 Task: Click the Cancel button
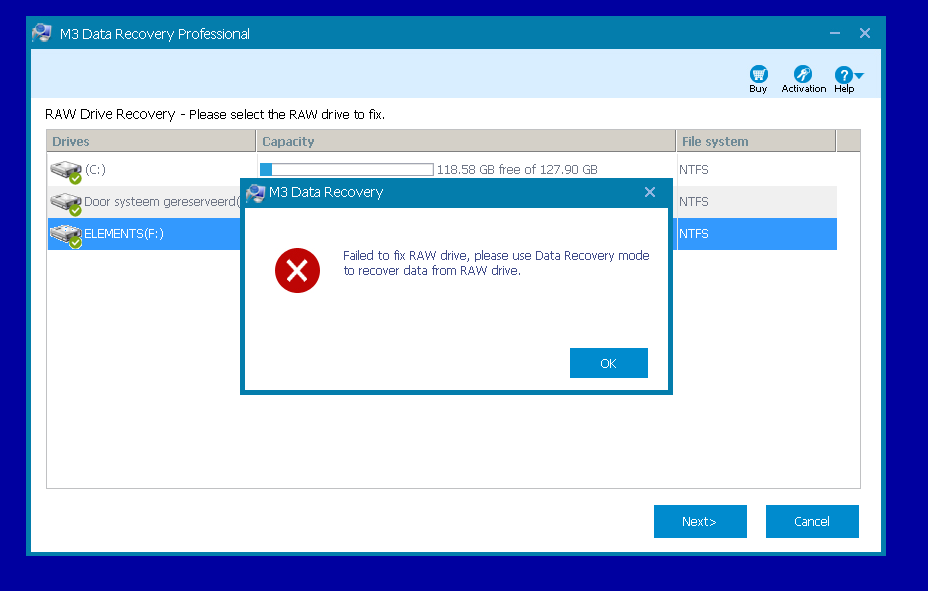pyautogui.click(x=812, y=521)
